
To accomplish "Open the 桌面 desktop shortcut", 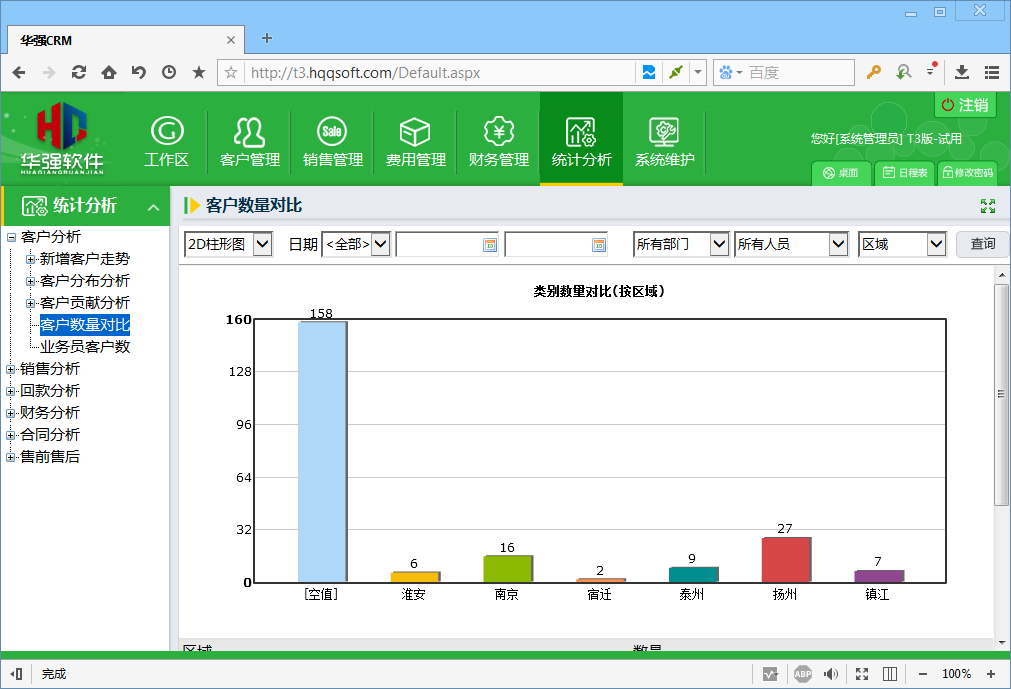I will (841, 173).
